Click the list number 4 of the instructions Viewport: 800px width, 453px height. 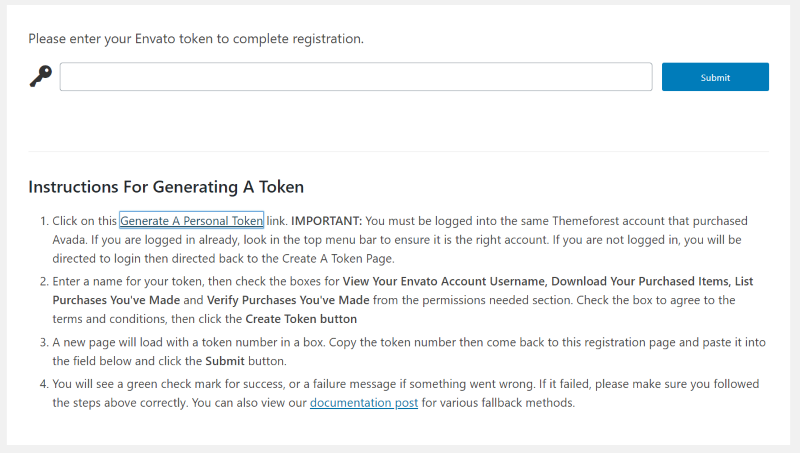44,384
